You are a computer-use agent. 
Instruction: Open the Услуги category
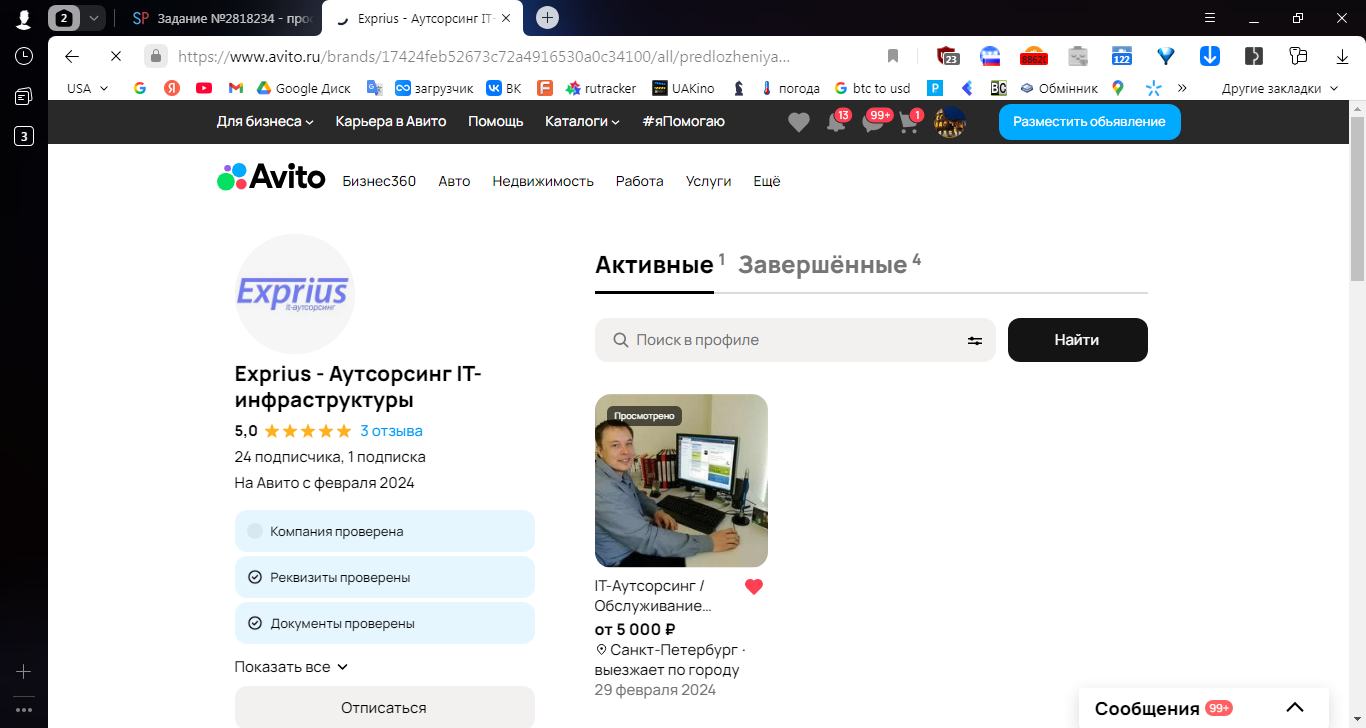point(708,181)
